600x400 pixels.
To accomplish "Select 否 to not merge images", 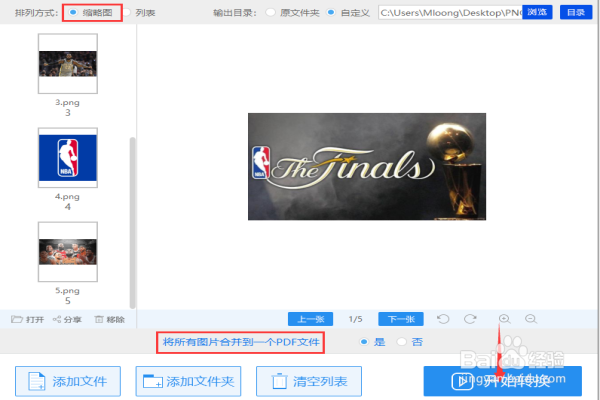I will pos(401,341).
